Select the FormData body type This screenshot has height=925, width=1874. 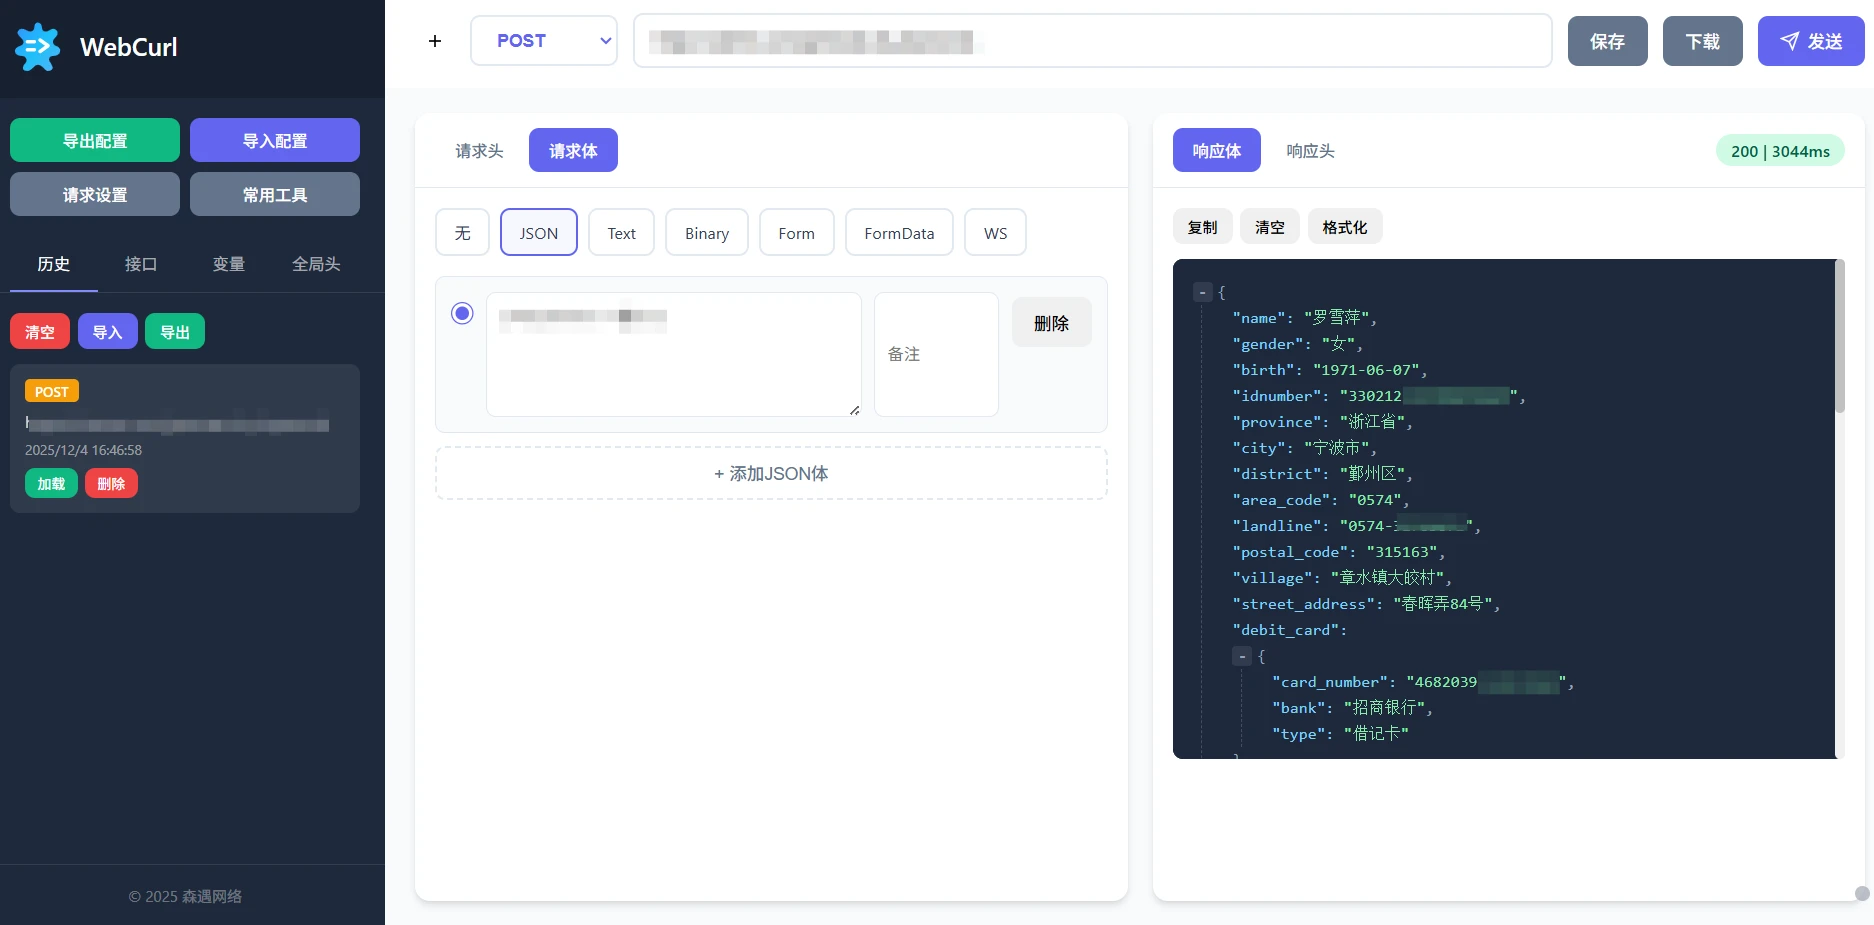899,232
